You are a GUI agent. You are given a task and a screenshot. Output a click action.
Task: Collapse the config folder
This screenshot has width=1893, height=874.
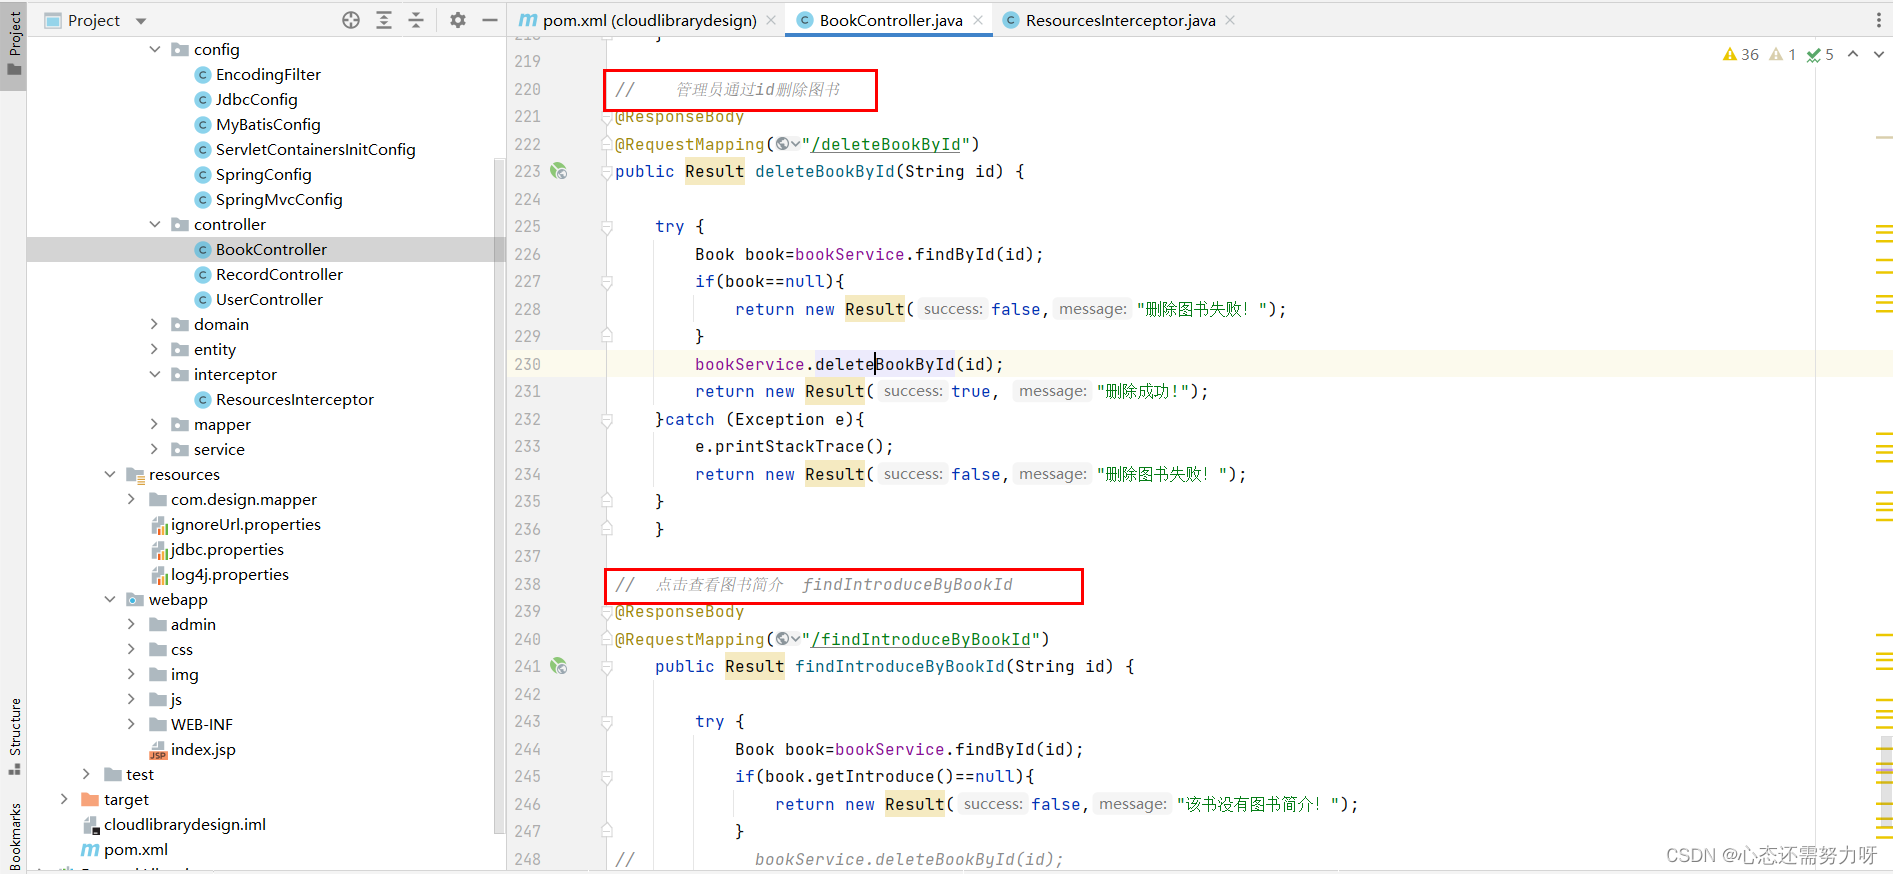click(x=155, y=49)
